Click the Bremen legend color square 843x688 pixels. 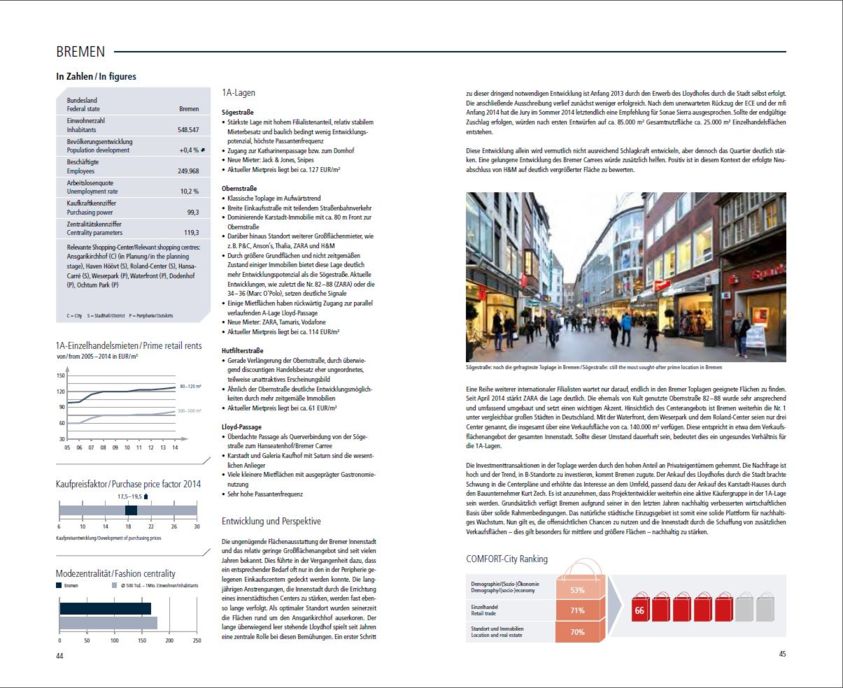point(59,585)
